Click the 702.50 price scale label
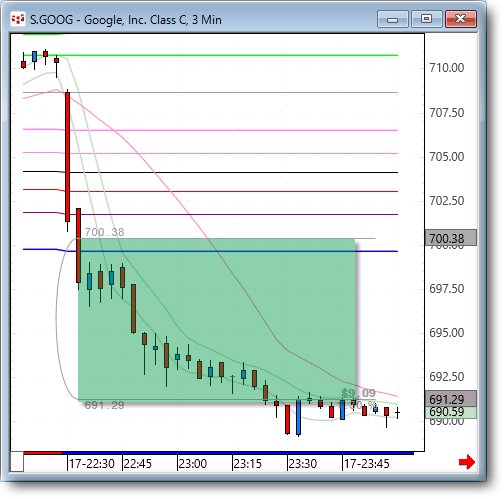This screenshot has width=504, height=499. tap(447, 201)
